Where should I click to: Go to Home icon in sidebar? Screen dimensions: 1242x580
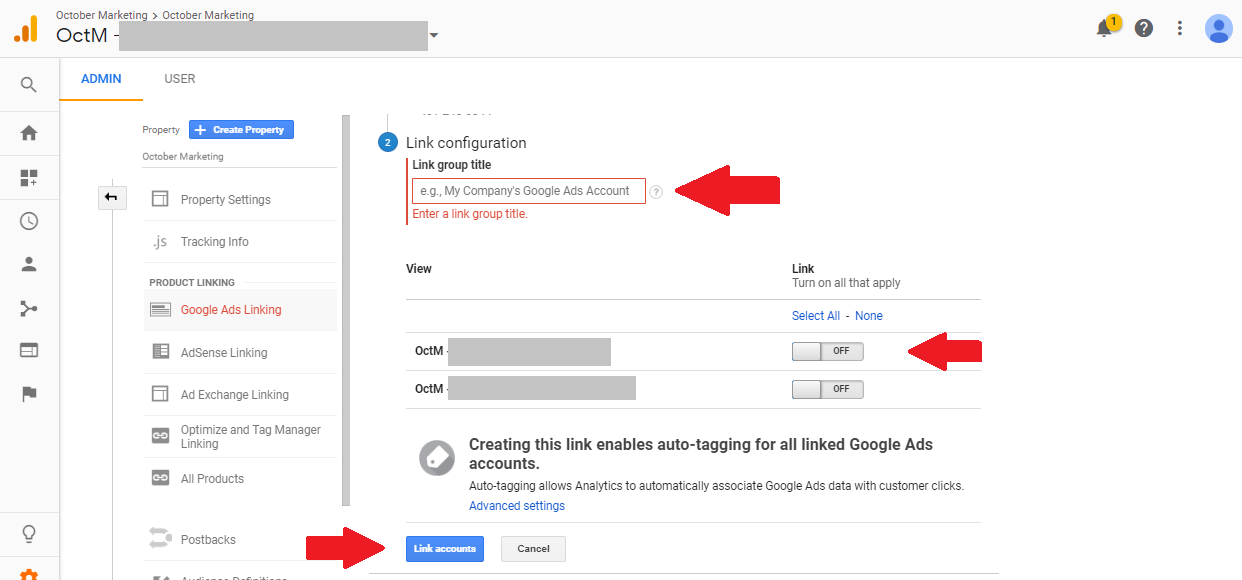pyautogui.click(x=29, y=132)
